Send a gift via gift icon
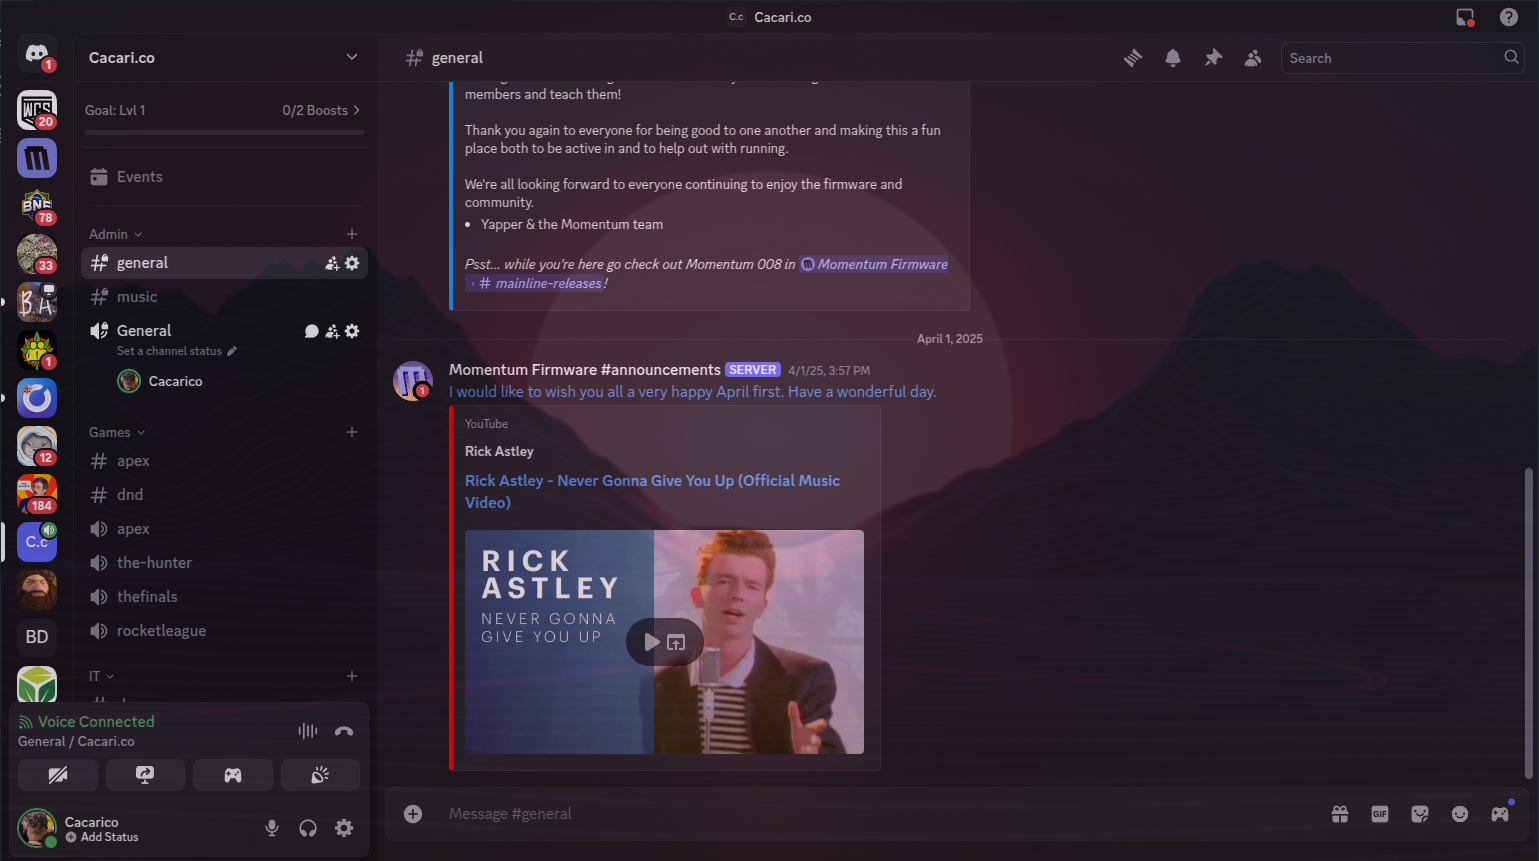The width and height of the screenshot is (1539, 861). (1340, 814)
